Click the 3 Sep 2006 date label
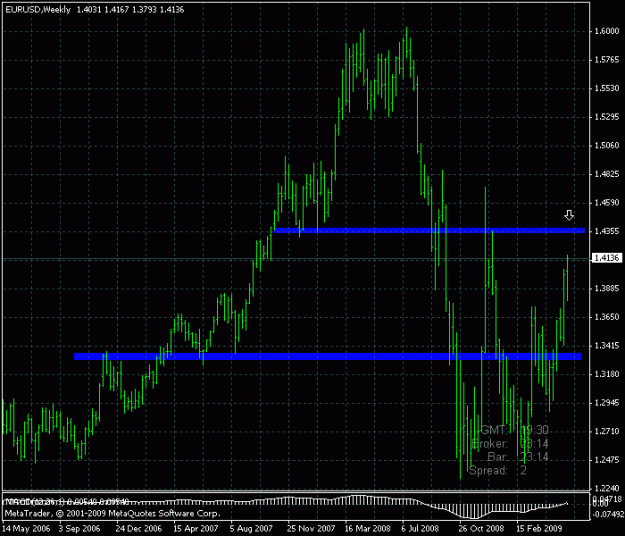 80,529
